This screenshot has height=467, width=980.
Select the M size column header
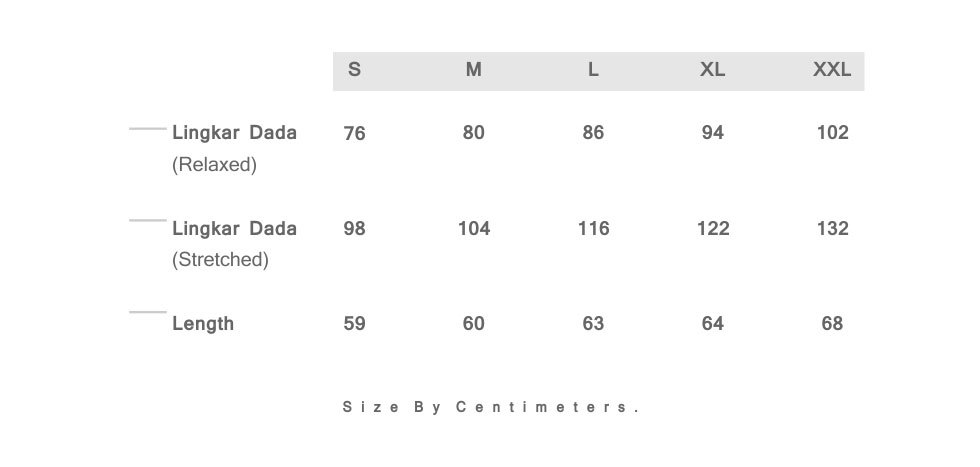[x=474, y=69]
